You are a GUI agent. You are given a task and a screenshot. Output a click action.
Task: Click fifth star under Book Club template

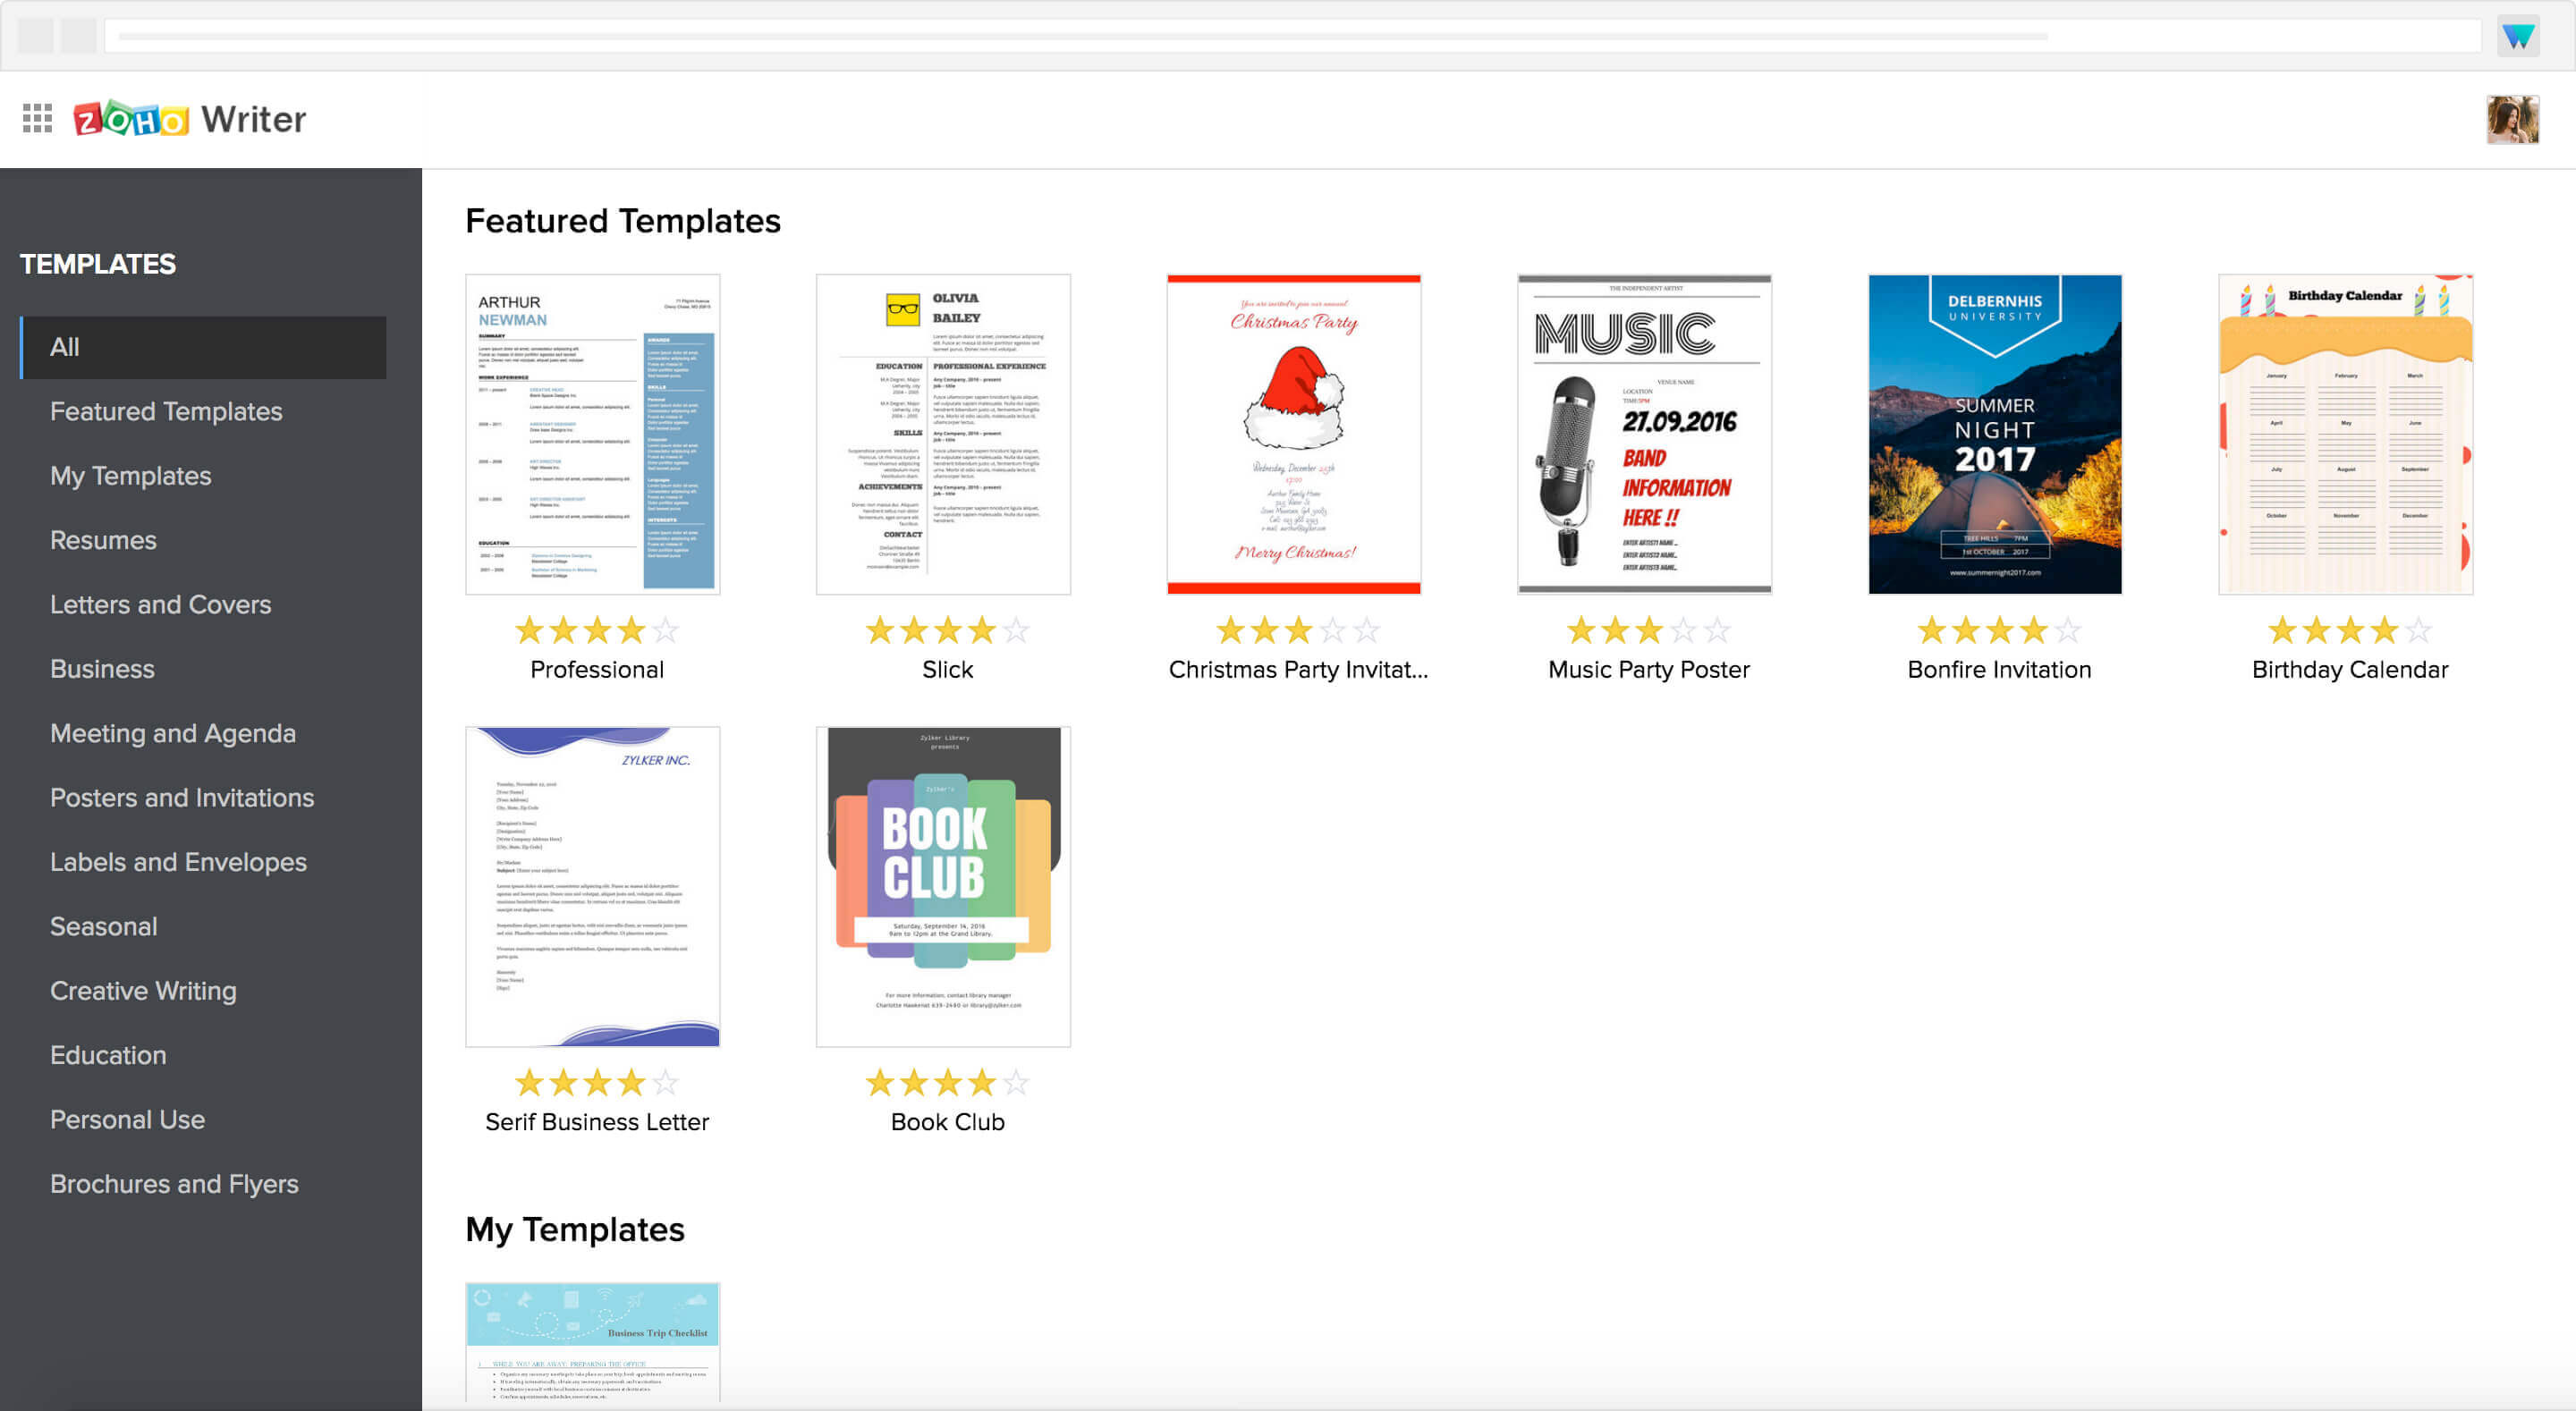(1016, 1082)
